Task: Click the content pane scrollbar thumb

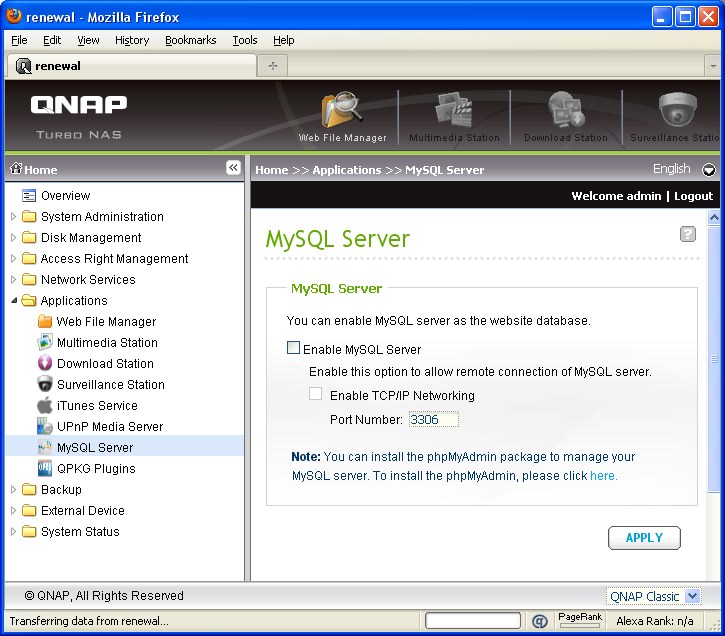Action: [x=713, y=359]
